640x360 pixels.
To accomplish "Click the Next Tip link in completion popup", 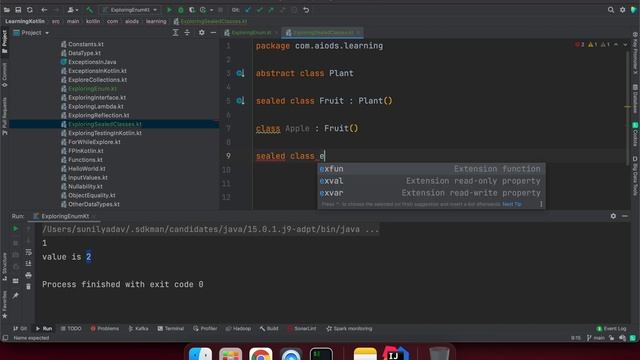I will point(512,204).
